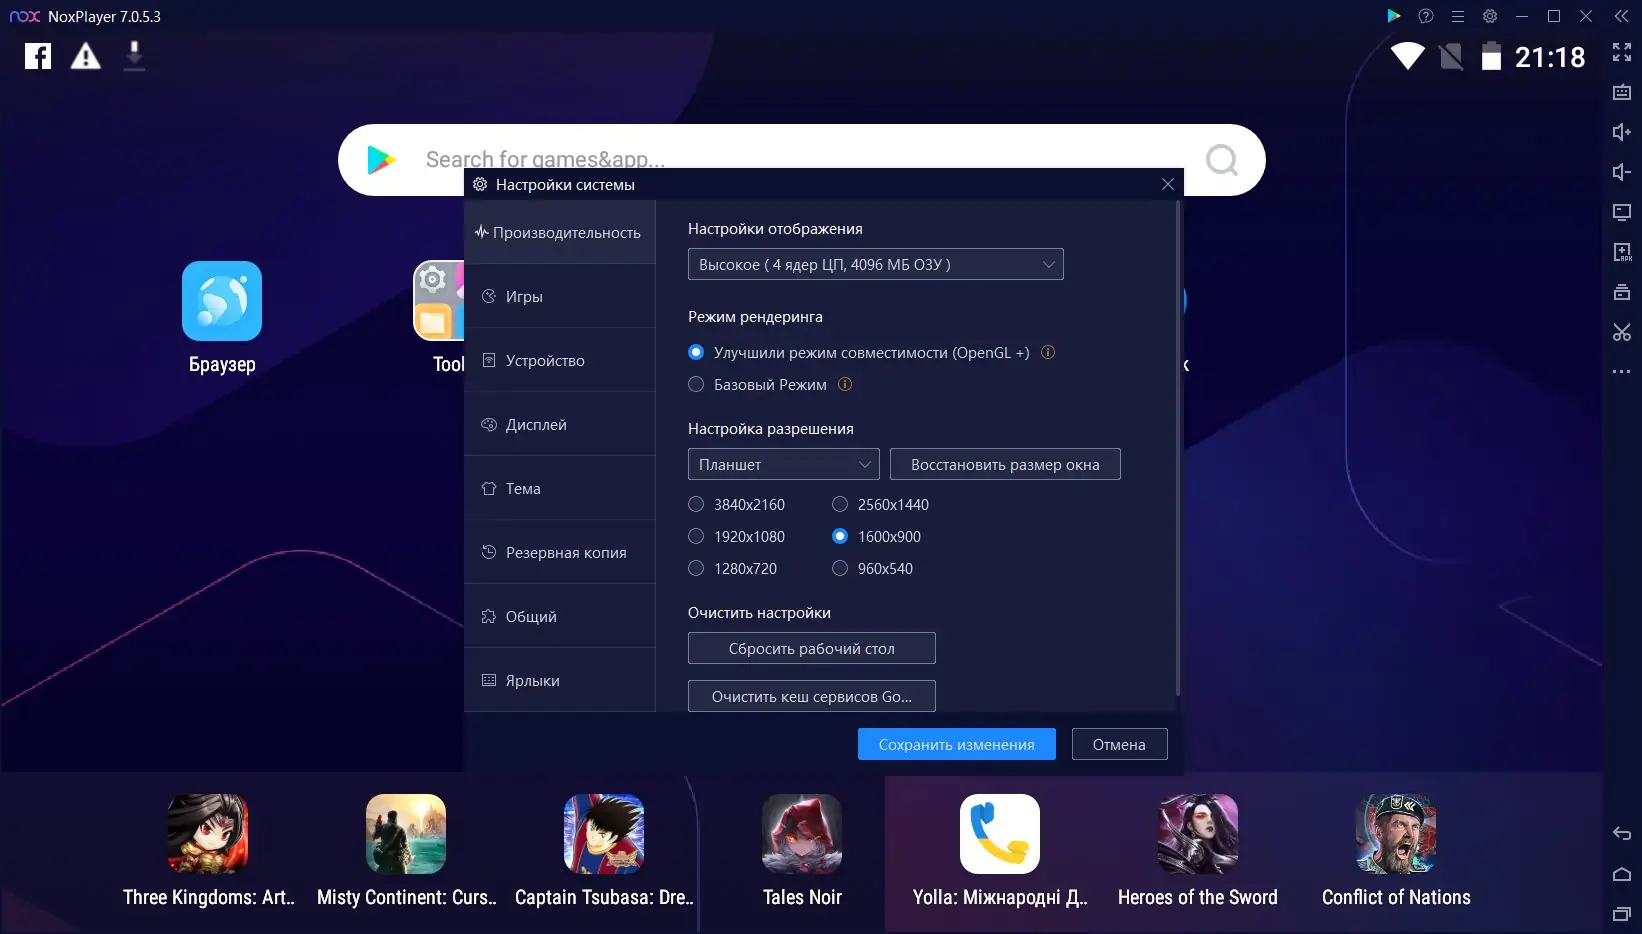Open the Общий settings tab
This screenshot has height=934, width=1642.
point(560,616)
